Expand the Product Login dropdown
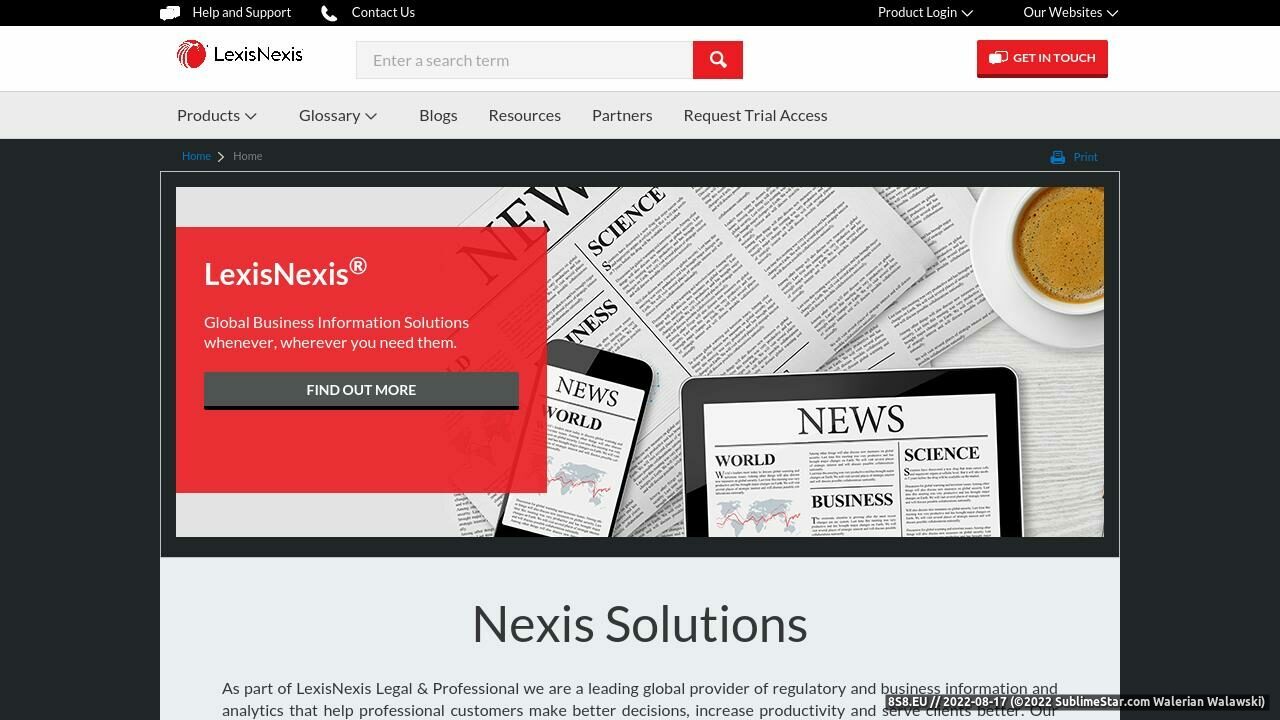 [925, 12]
